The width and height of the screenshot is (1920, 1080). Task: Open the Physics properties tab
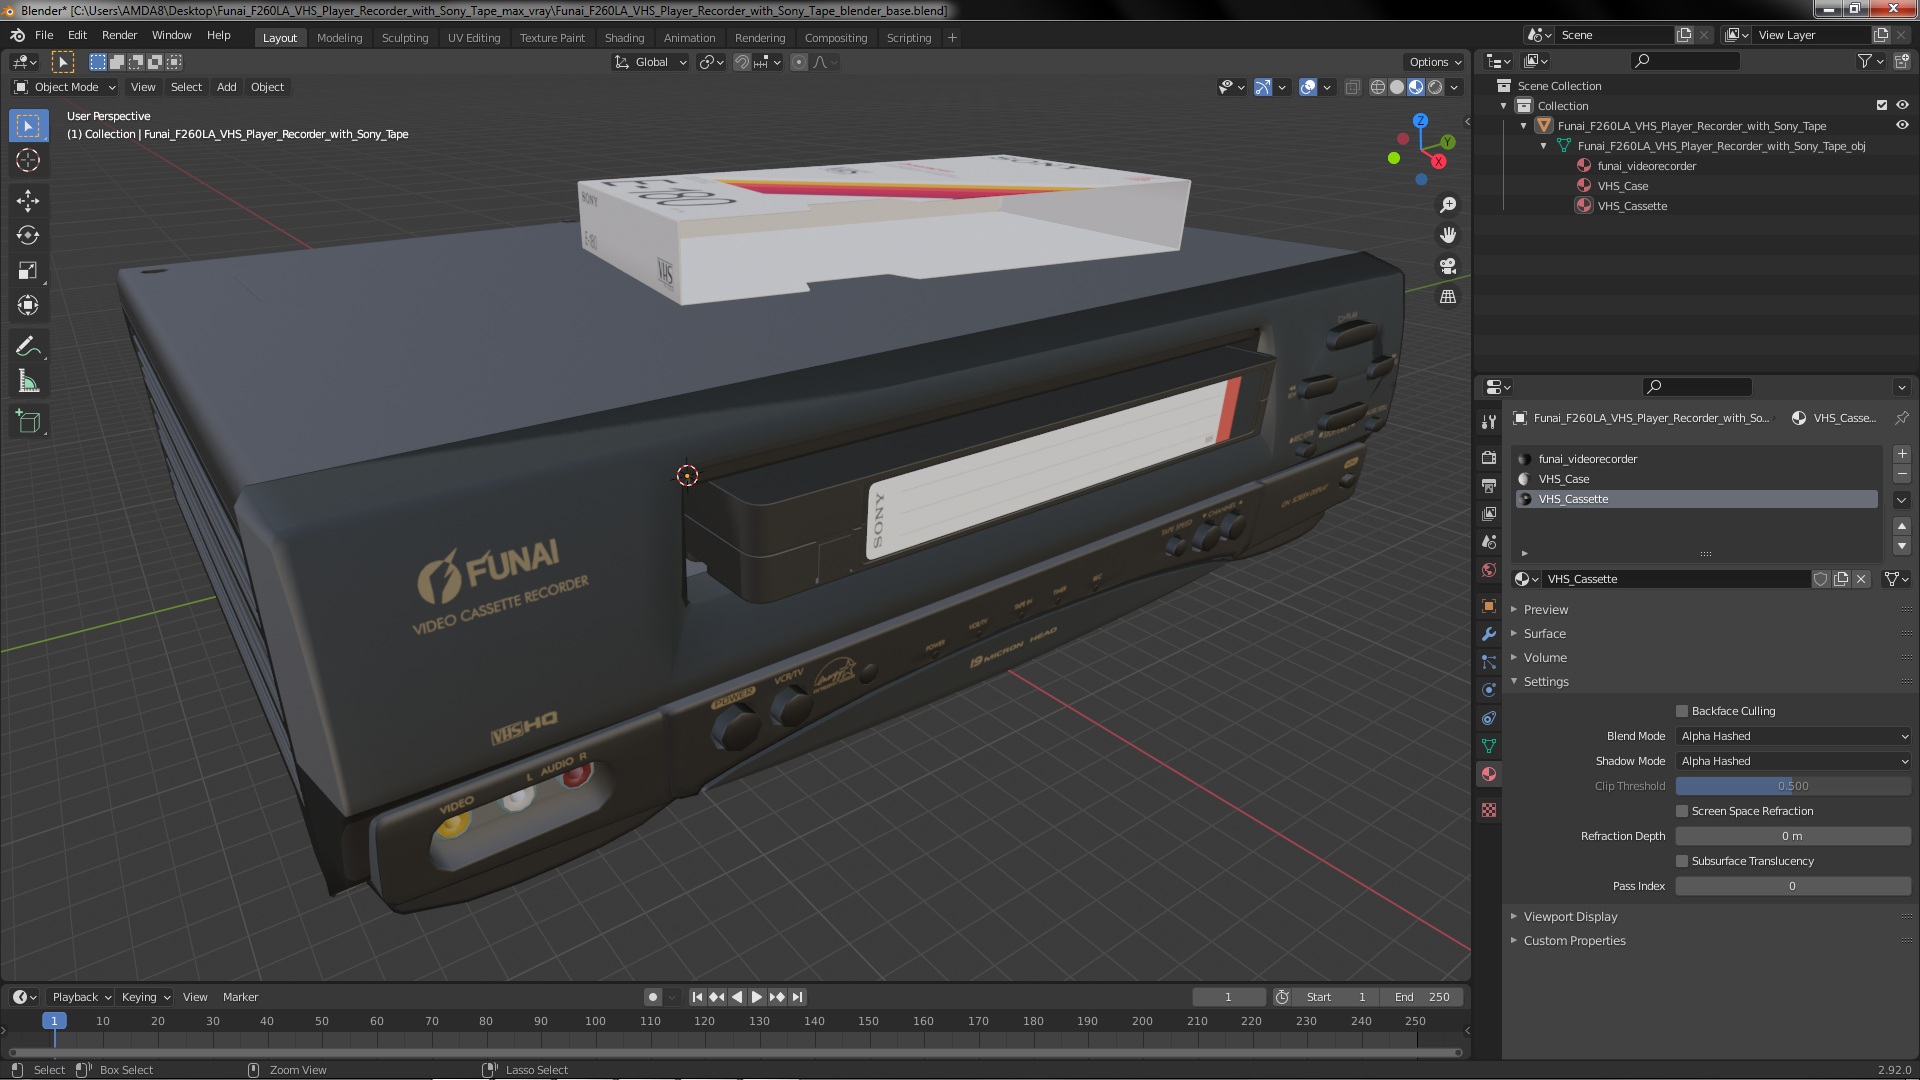tap(1489, 690)
